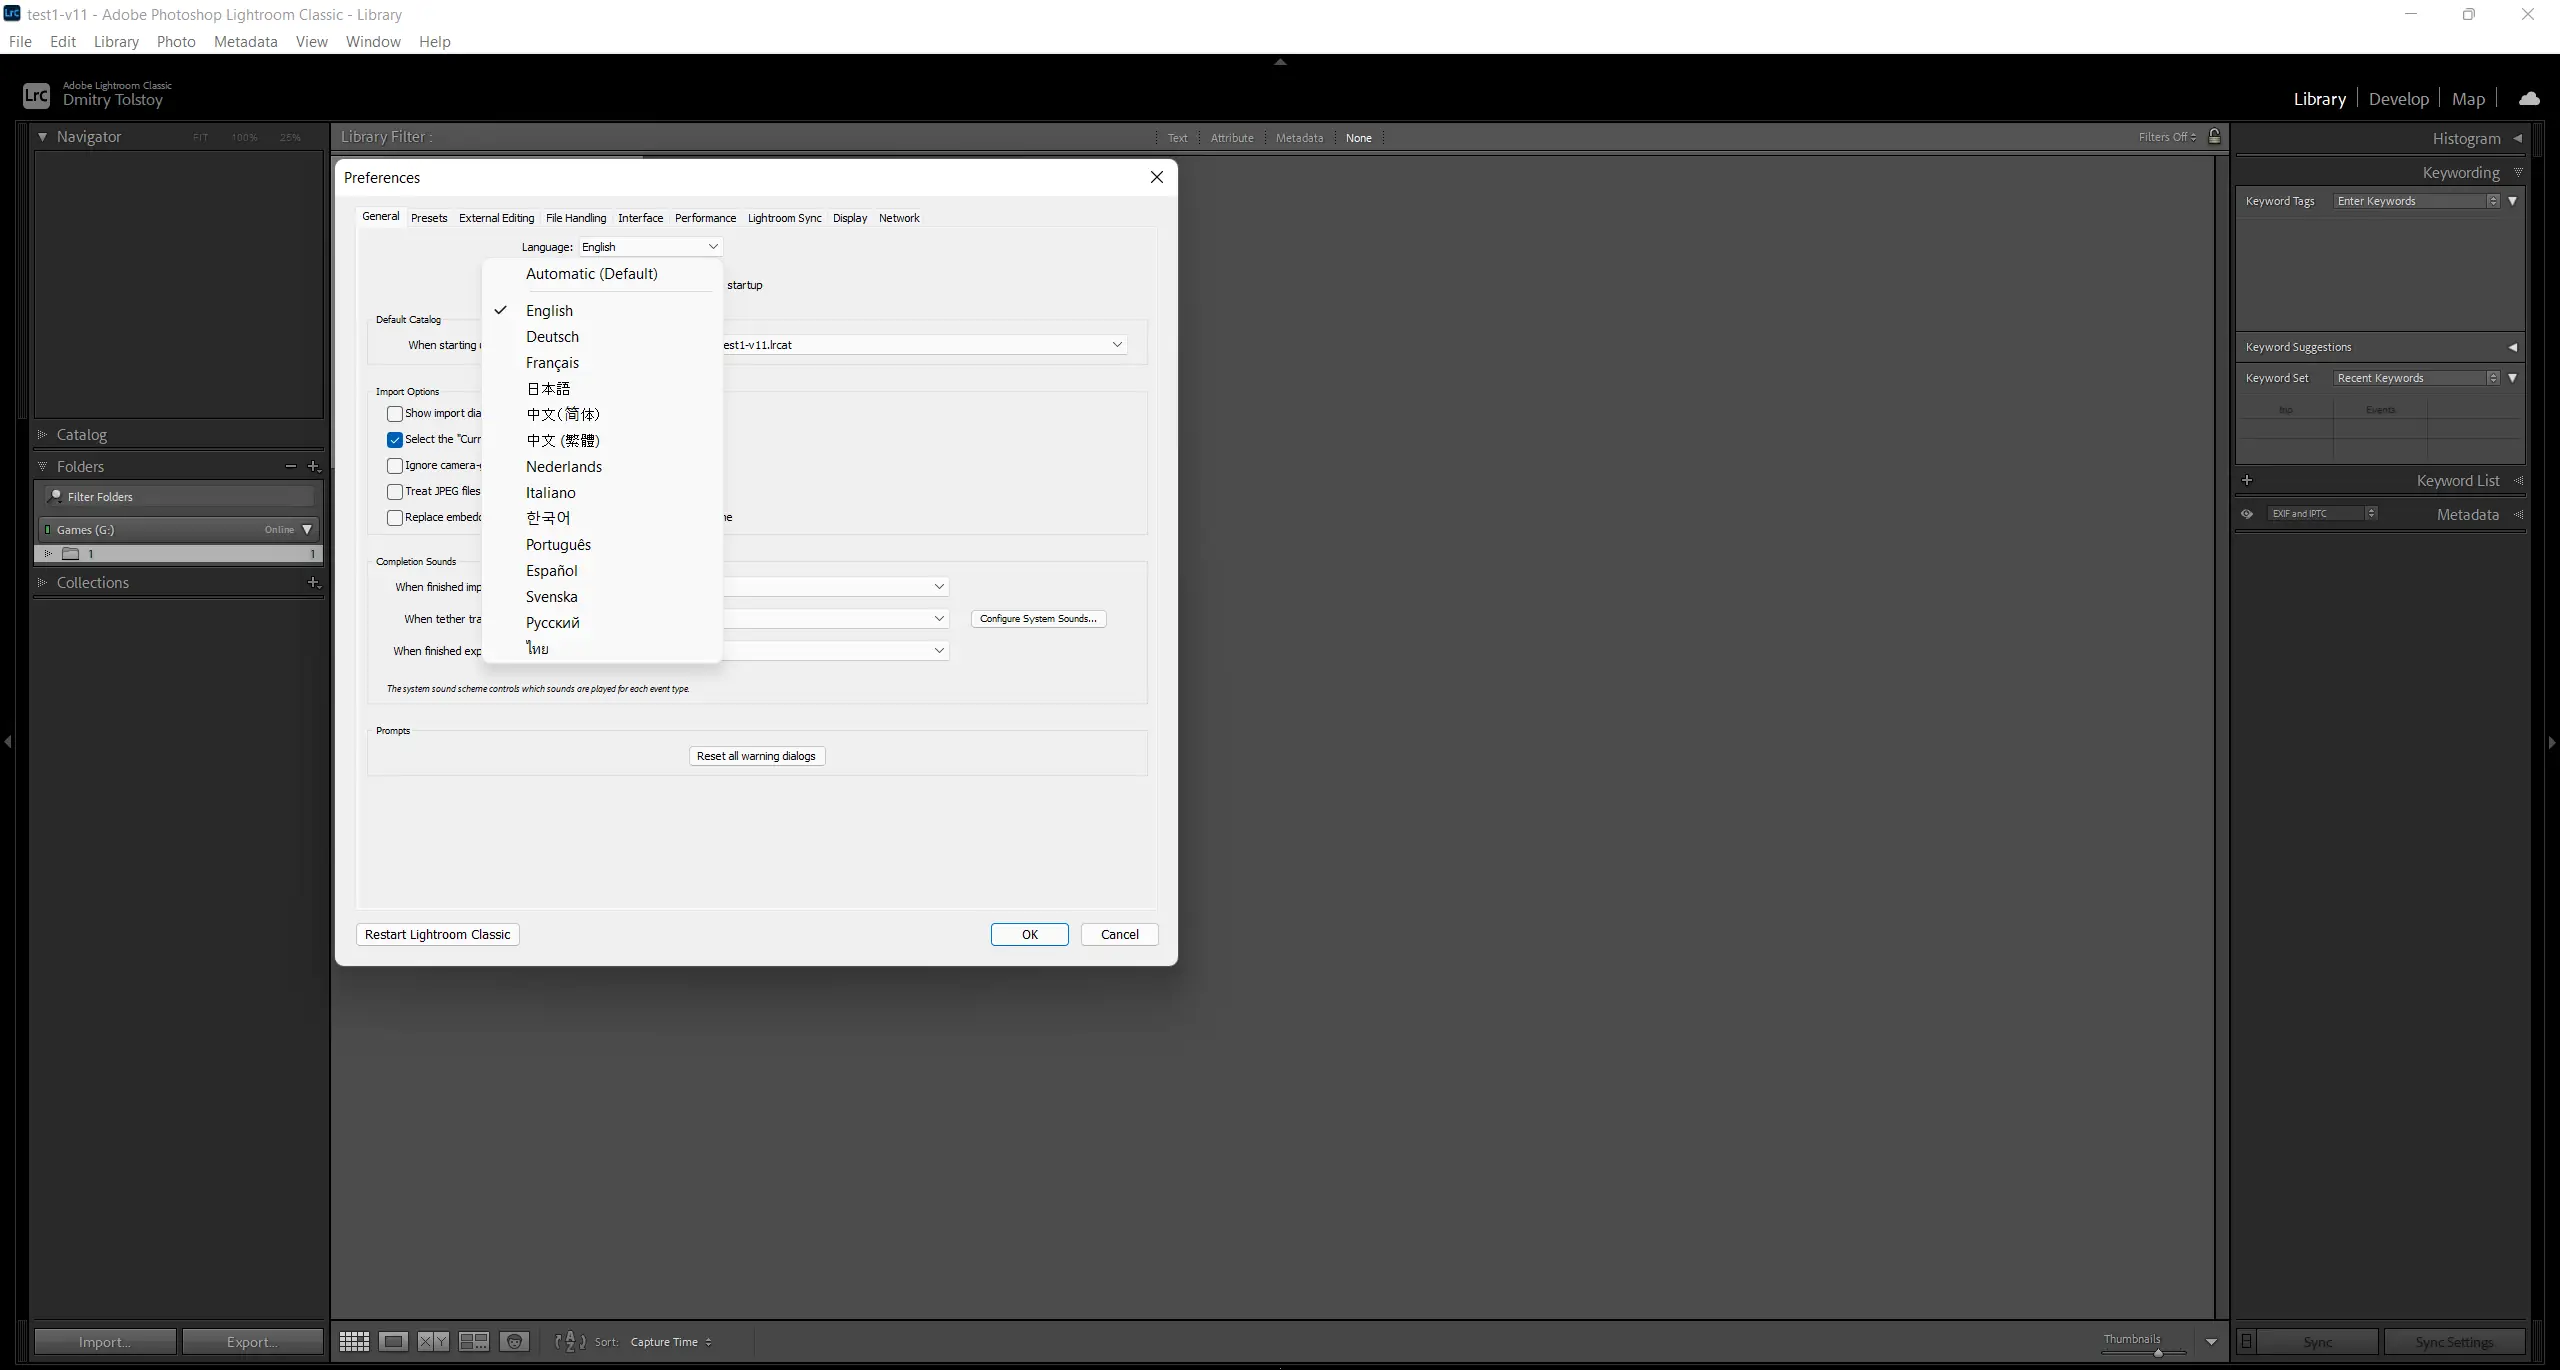The height and width of the screenshot is (1370, 2560).
Task: Click Restart Lightroom Classic button
Action: 437,935
